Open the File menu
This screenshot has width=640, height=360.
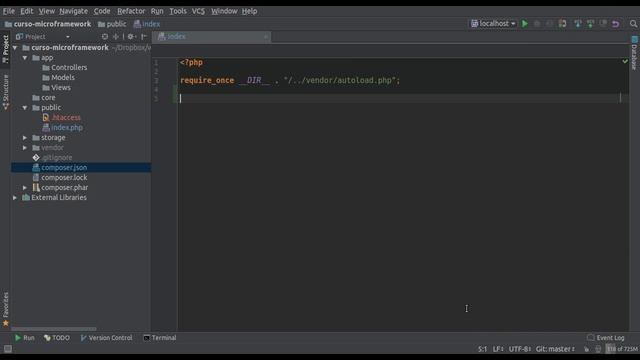pyautogui.click(x=9, y=11)
